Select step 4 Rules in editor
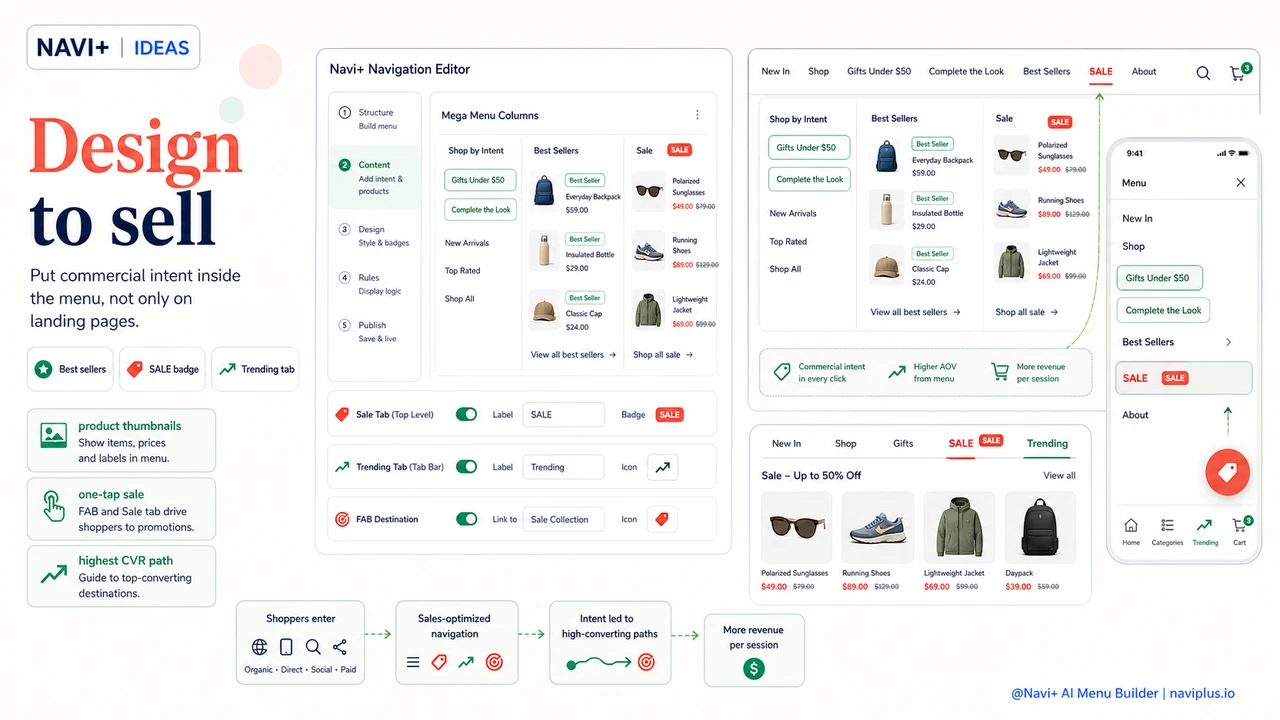 click(375, 284)
